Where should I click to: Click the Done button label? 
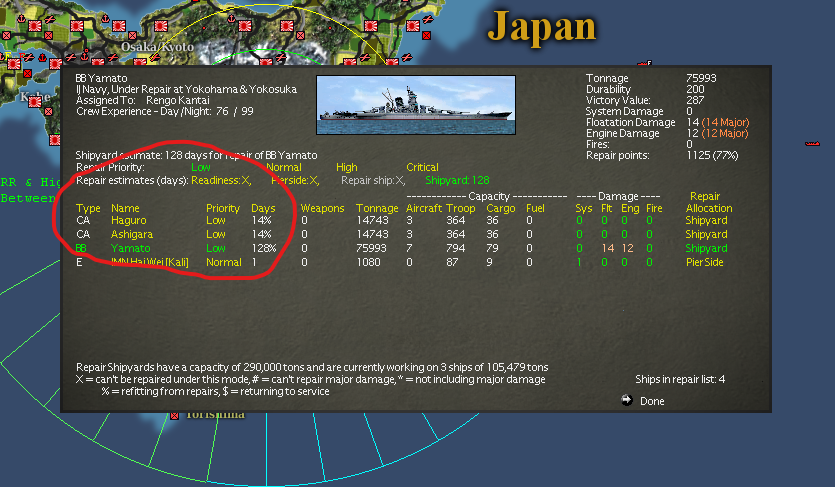pyautogui.click(x=652, y=401)
